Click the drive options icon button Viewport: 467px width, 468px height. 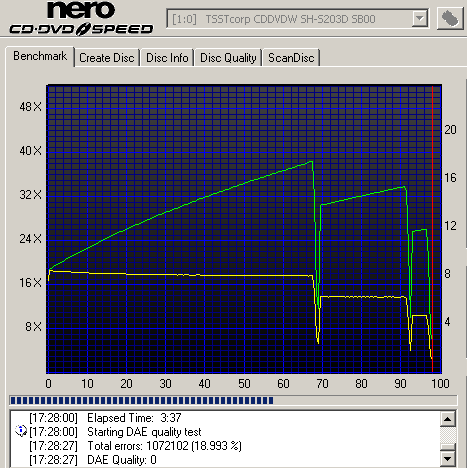[450, 19]
